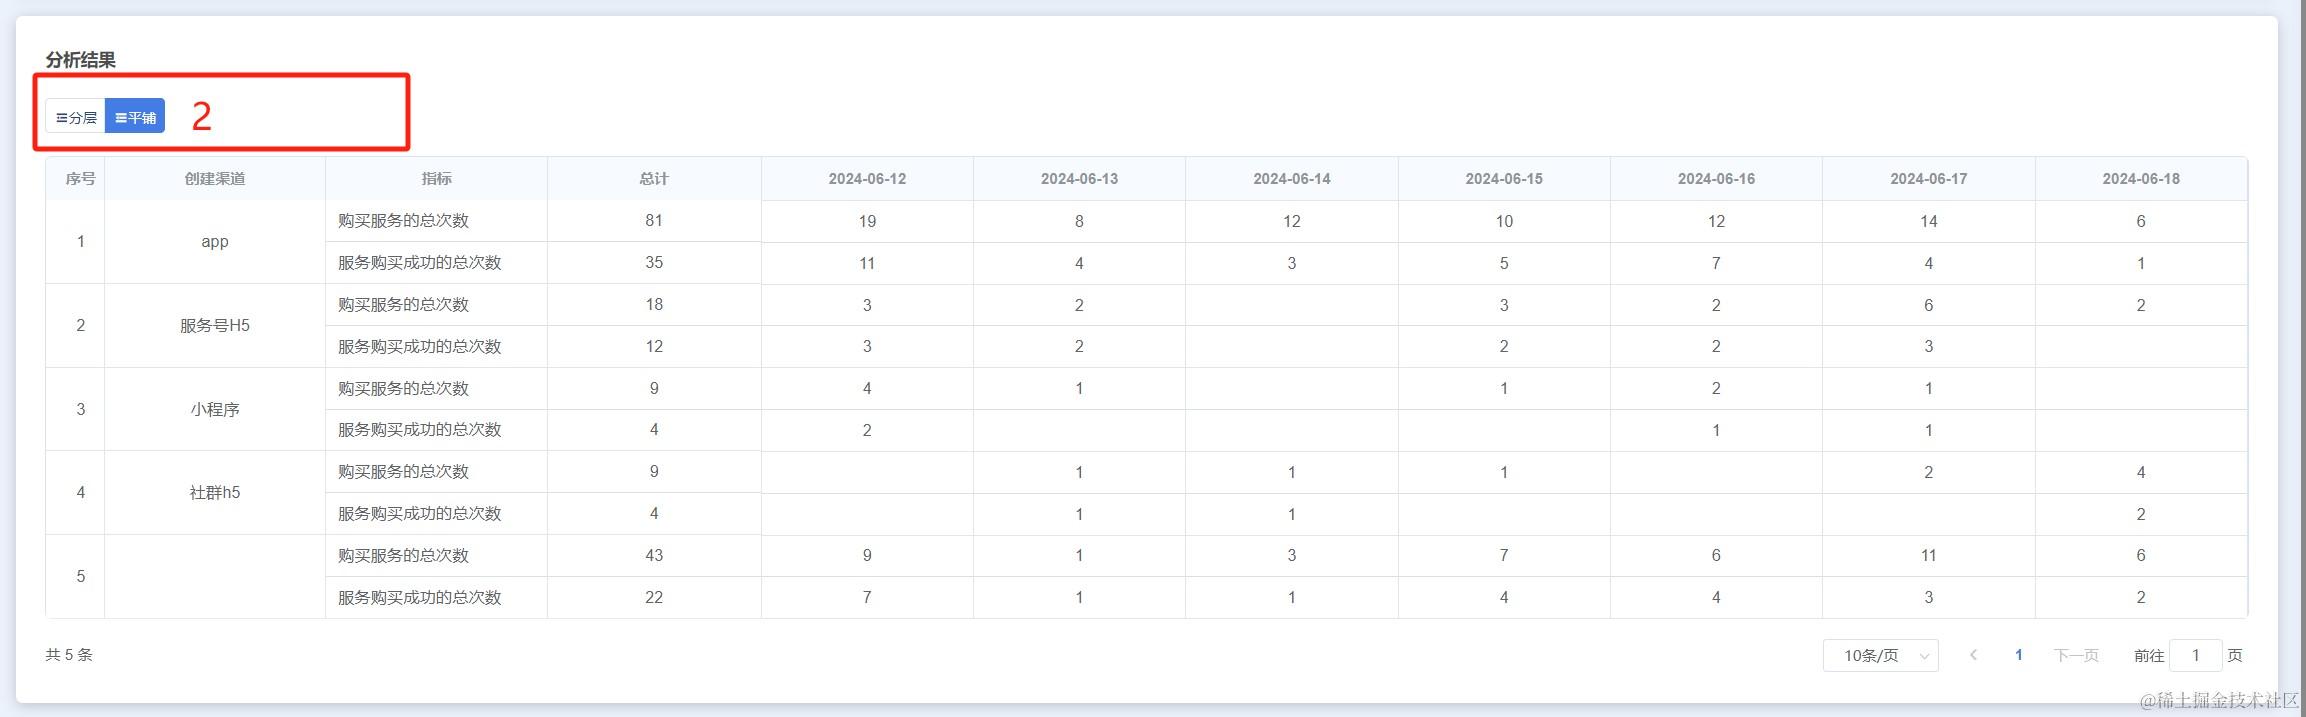Click the 2024-06-12 column header
The image size is (2306, 717).
(867, 179)
